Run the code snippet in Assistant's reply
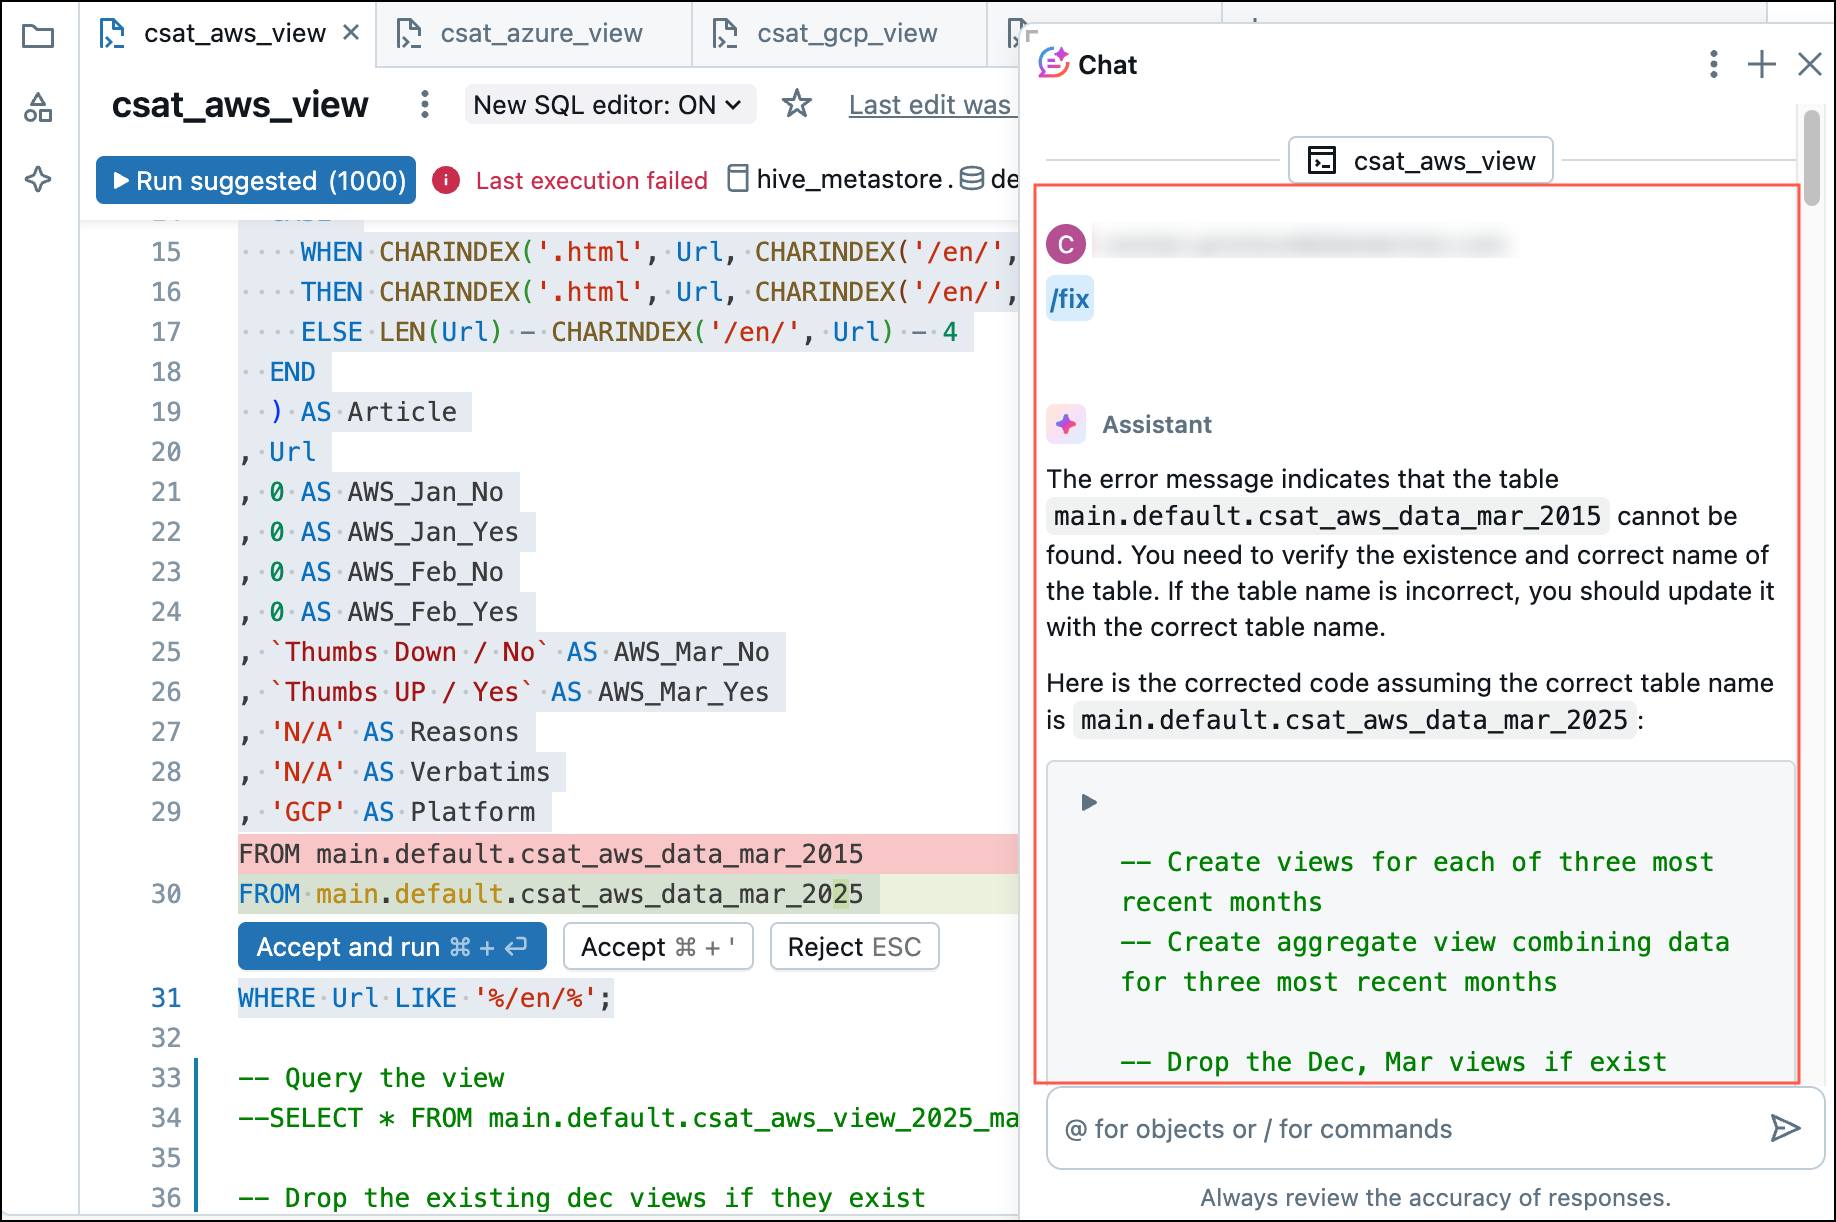Screen dimensions: 1836x1222 [1088, 801]
